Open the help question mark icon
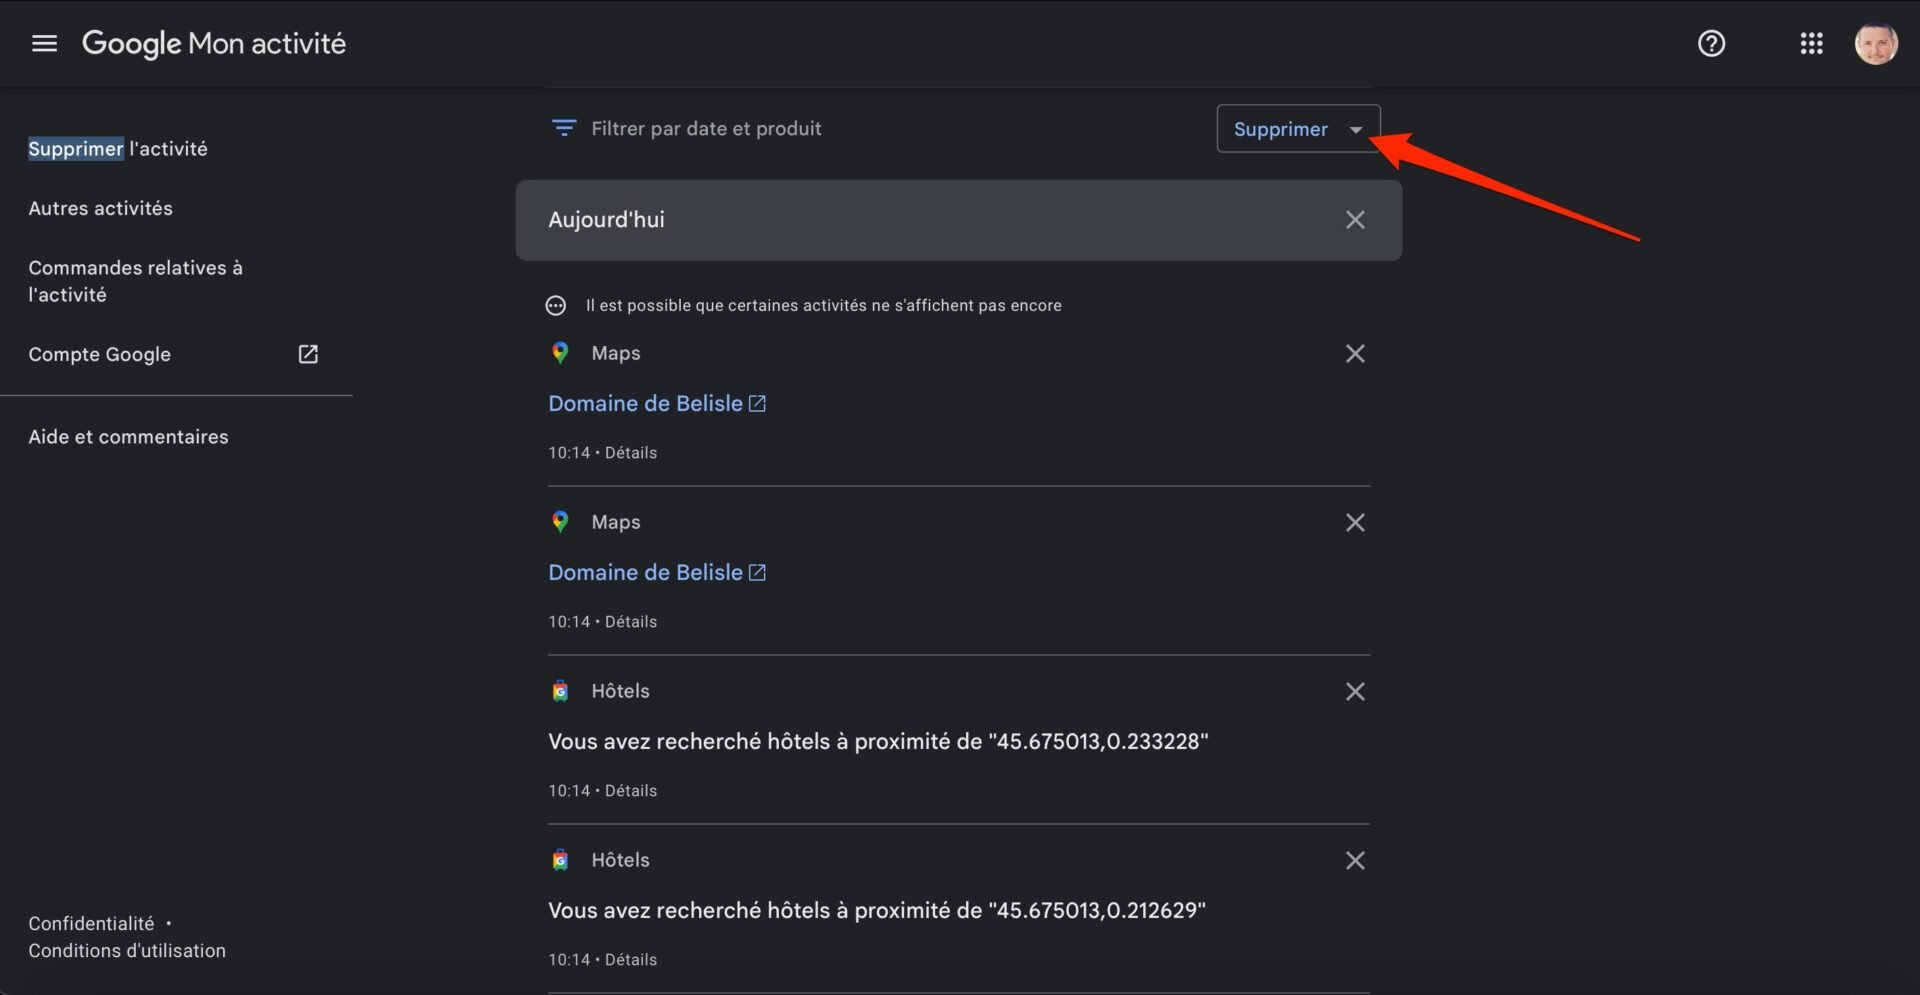 tap(1711, 43)
